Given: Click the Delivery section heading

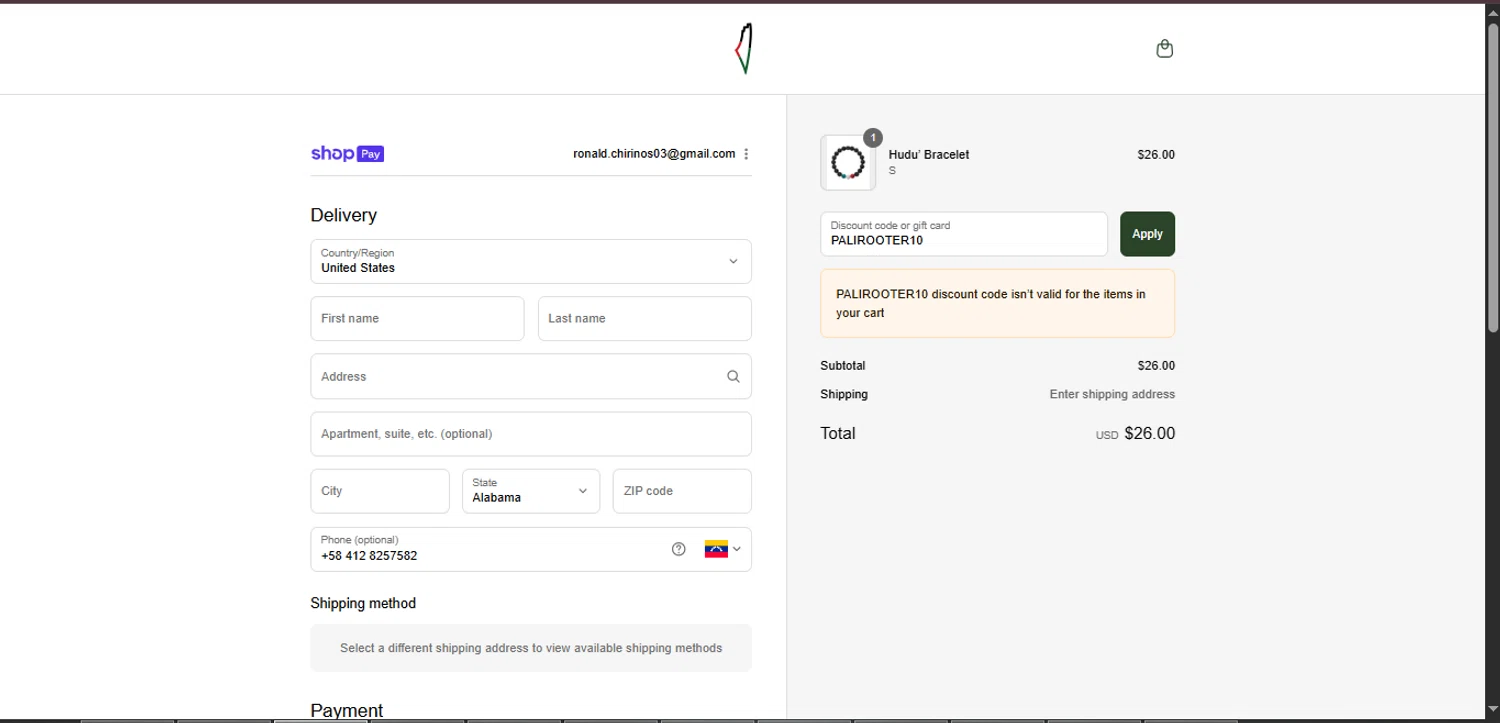Looking at the screenshot, I should pyautogui.click(x=344, y=215).
